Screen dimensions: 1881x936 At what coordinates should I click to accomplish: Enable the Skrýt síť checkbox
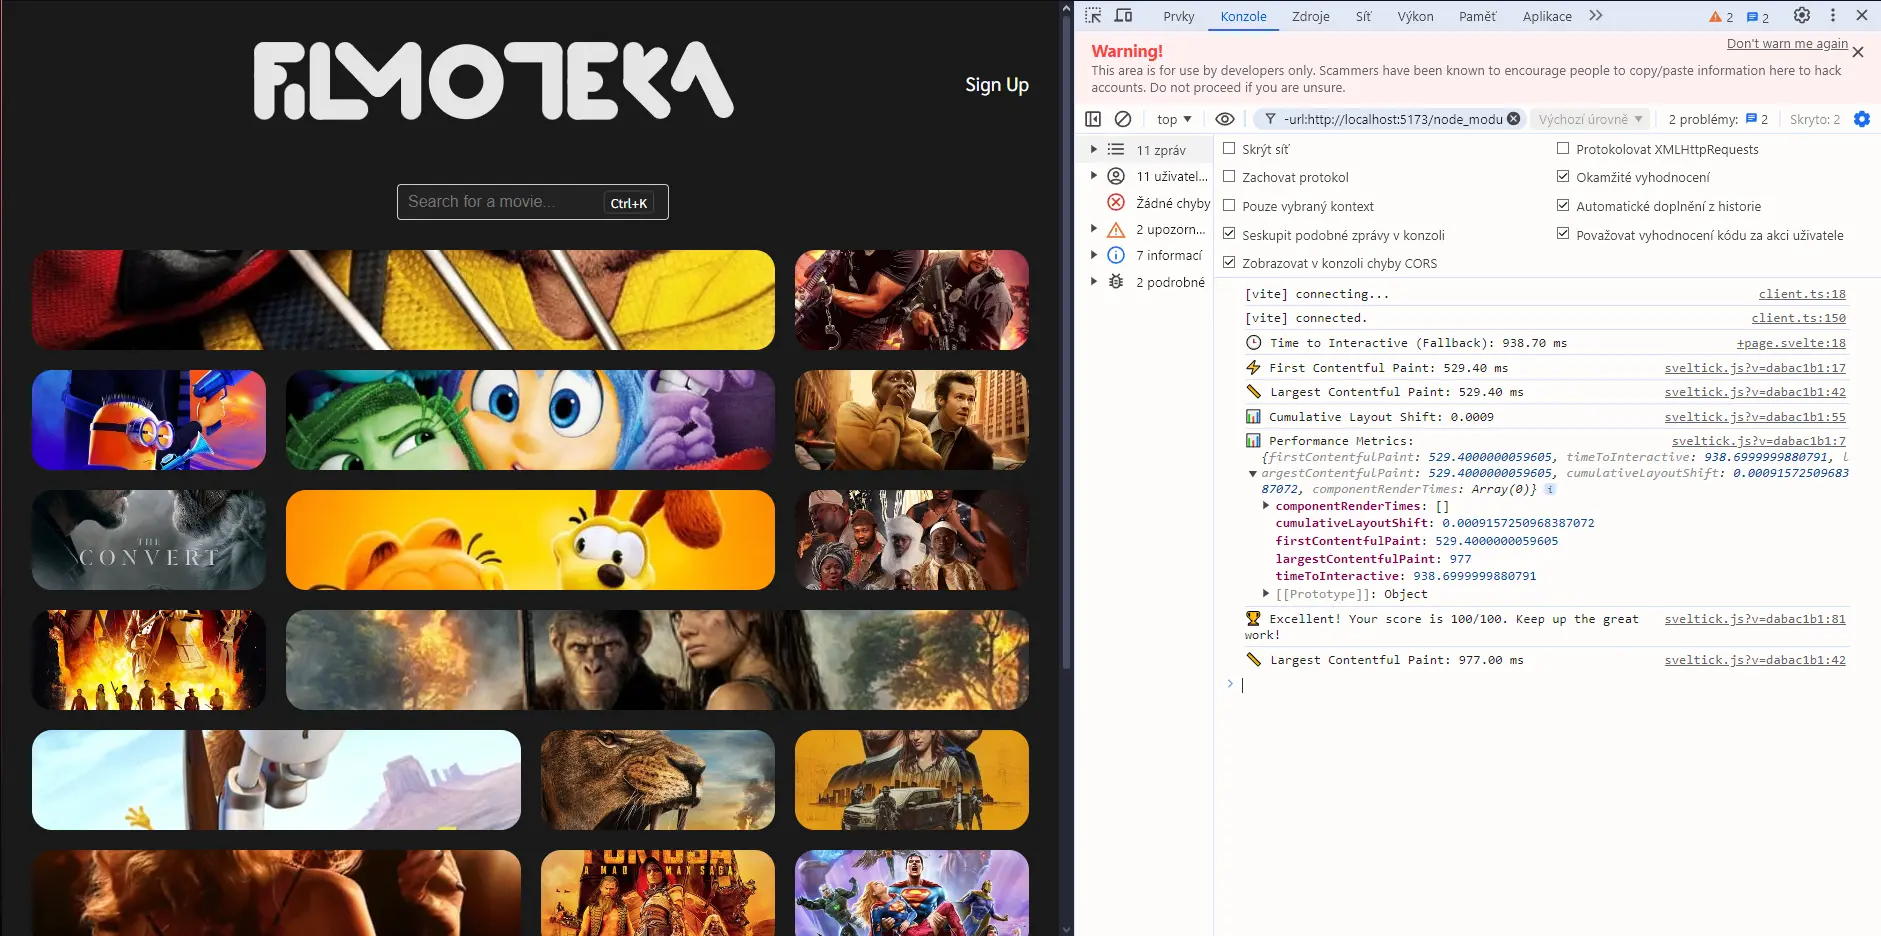[1230, 149]
